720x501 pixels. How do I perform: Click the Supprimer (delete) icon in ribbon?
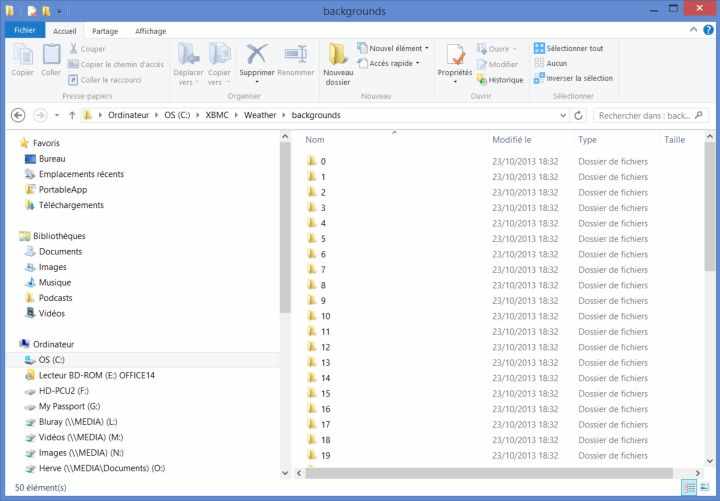pos(257,55)
